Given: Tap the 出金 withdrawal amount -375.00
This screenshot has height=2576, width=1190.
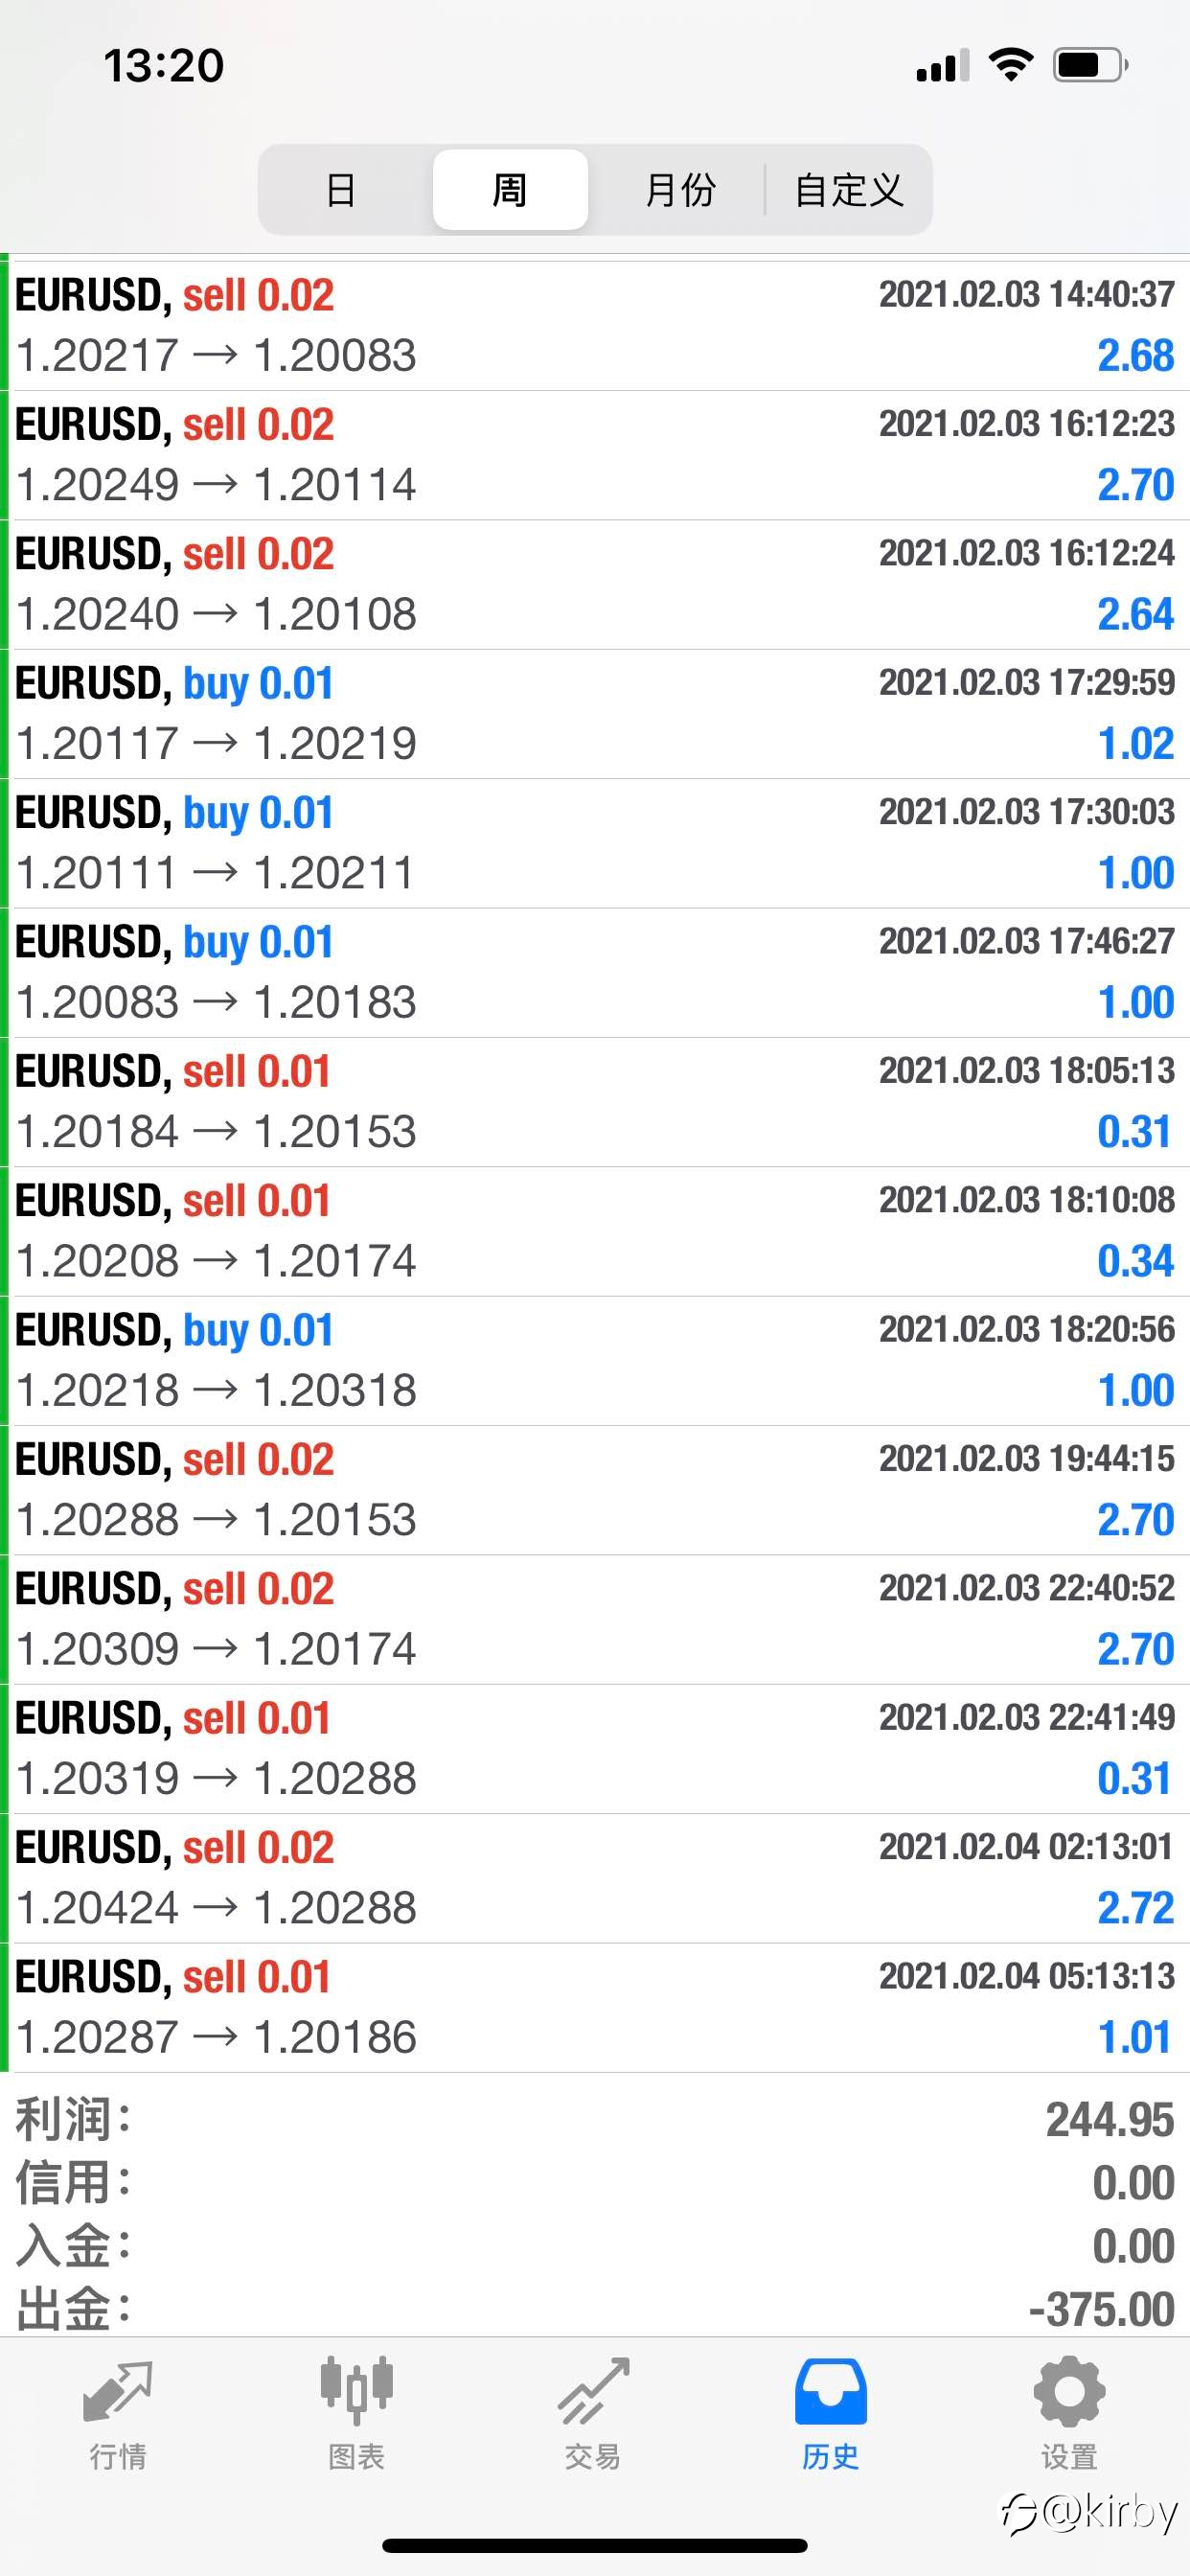Looking at the screenshot, I should click(x=1101, y=2310).
